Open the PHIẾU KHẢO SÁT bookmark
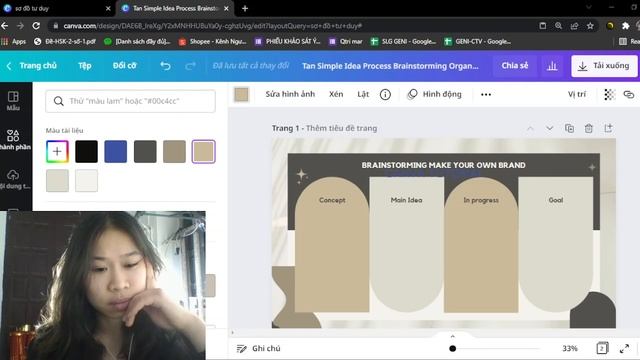640x360 pixels. pos(288,41)
